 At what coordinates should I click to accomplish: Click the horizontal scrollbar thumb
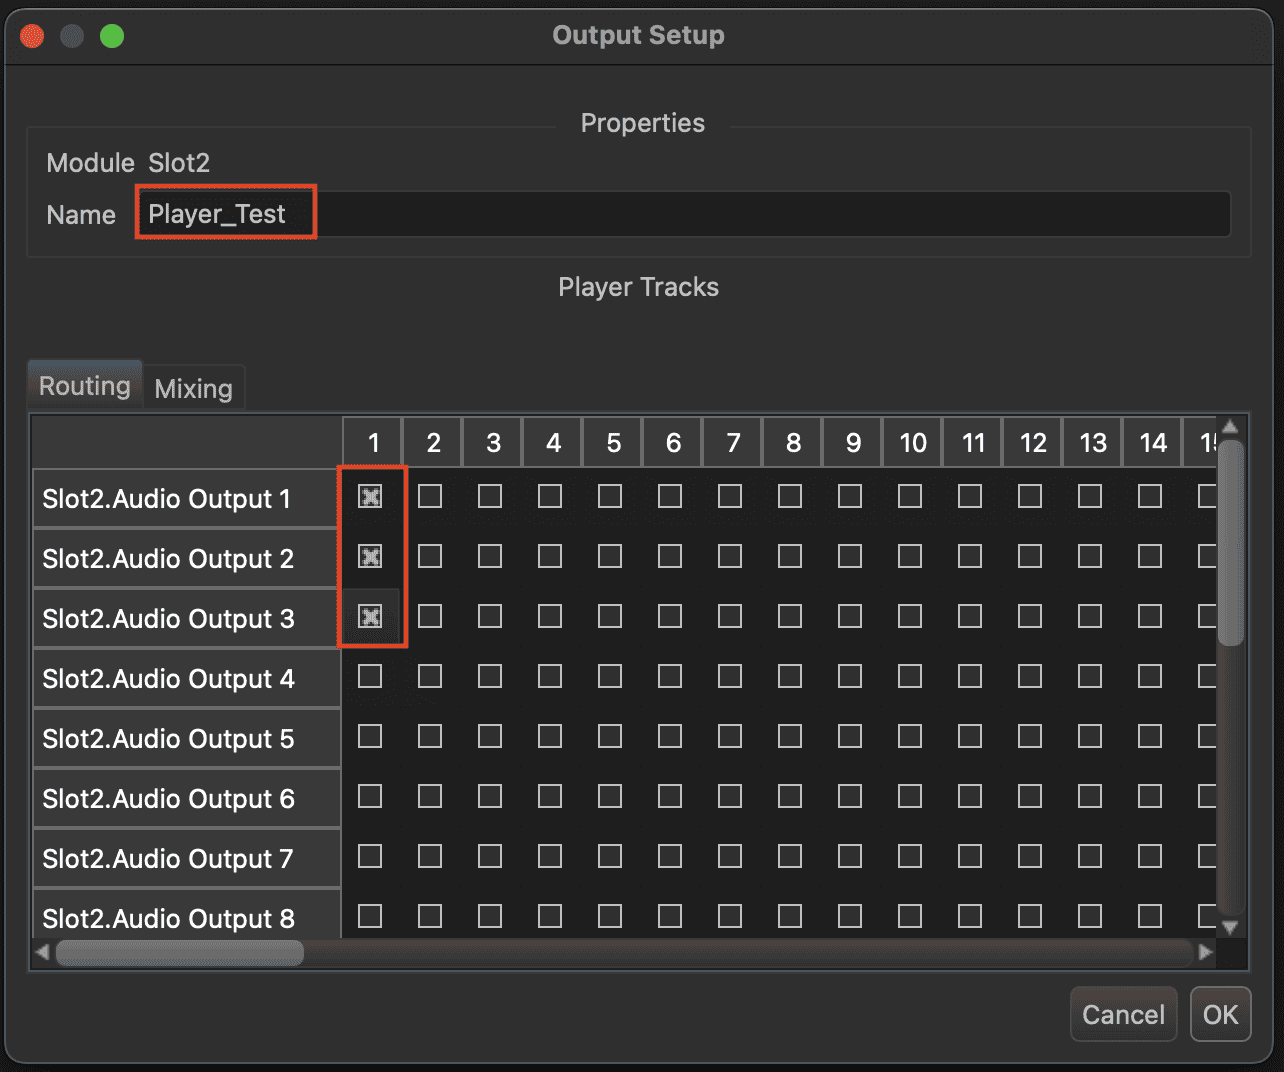coord(180,953)
